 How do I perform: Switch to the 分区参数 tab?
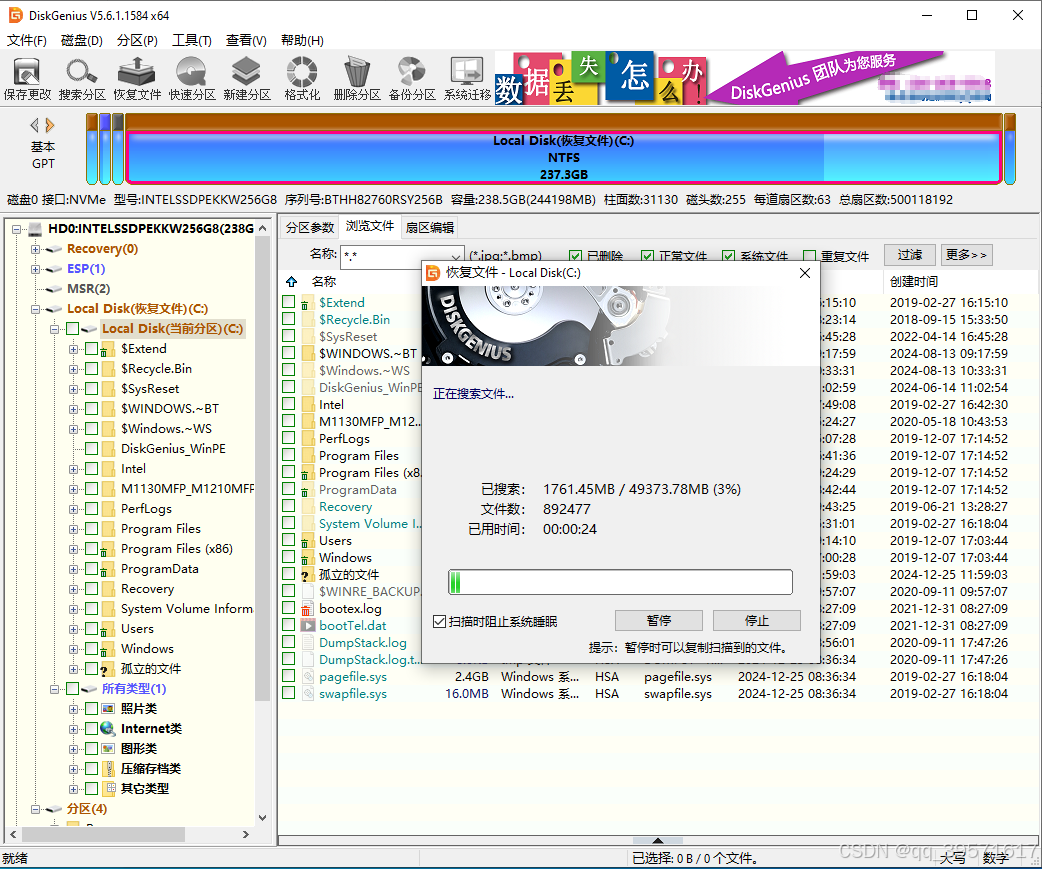point(310,227)
